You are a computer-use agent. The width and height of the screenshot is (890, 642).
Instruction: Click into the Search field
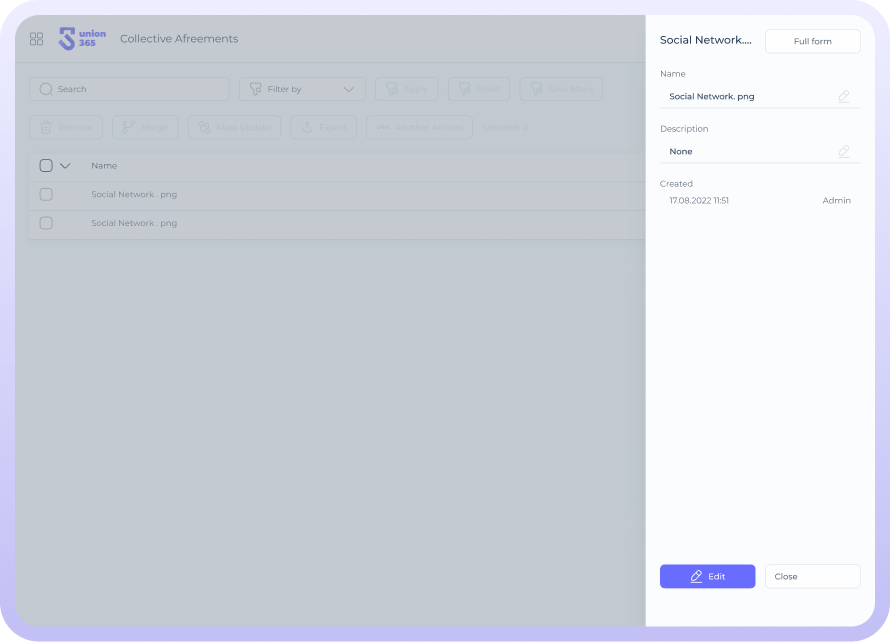pyautogui.click(x=129, y=89)
